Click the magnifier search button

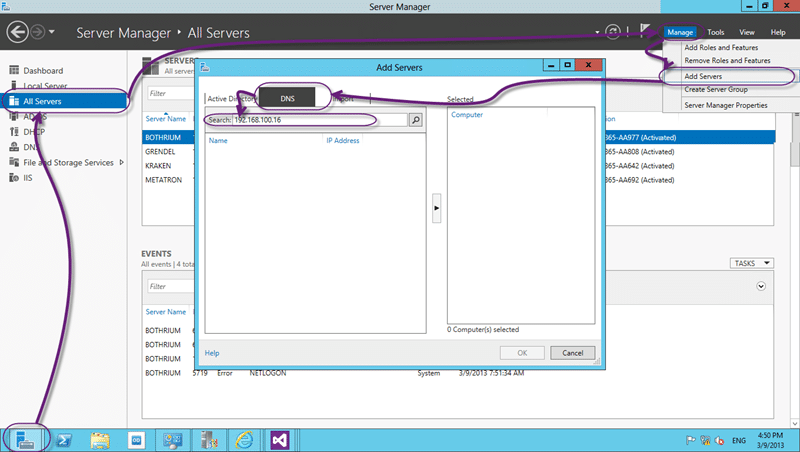tap(416, 120)
